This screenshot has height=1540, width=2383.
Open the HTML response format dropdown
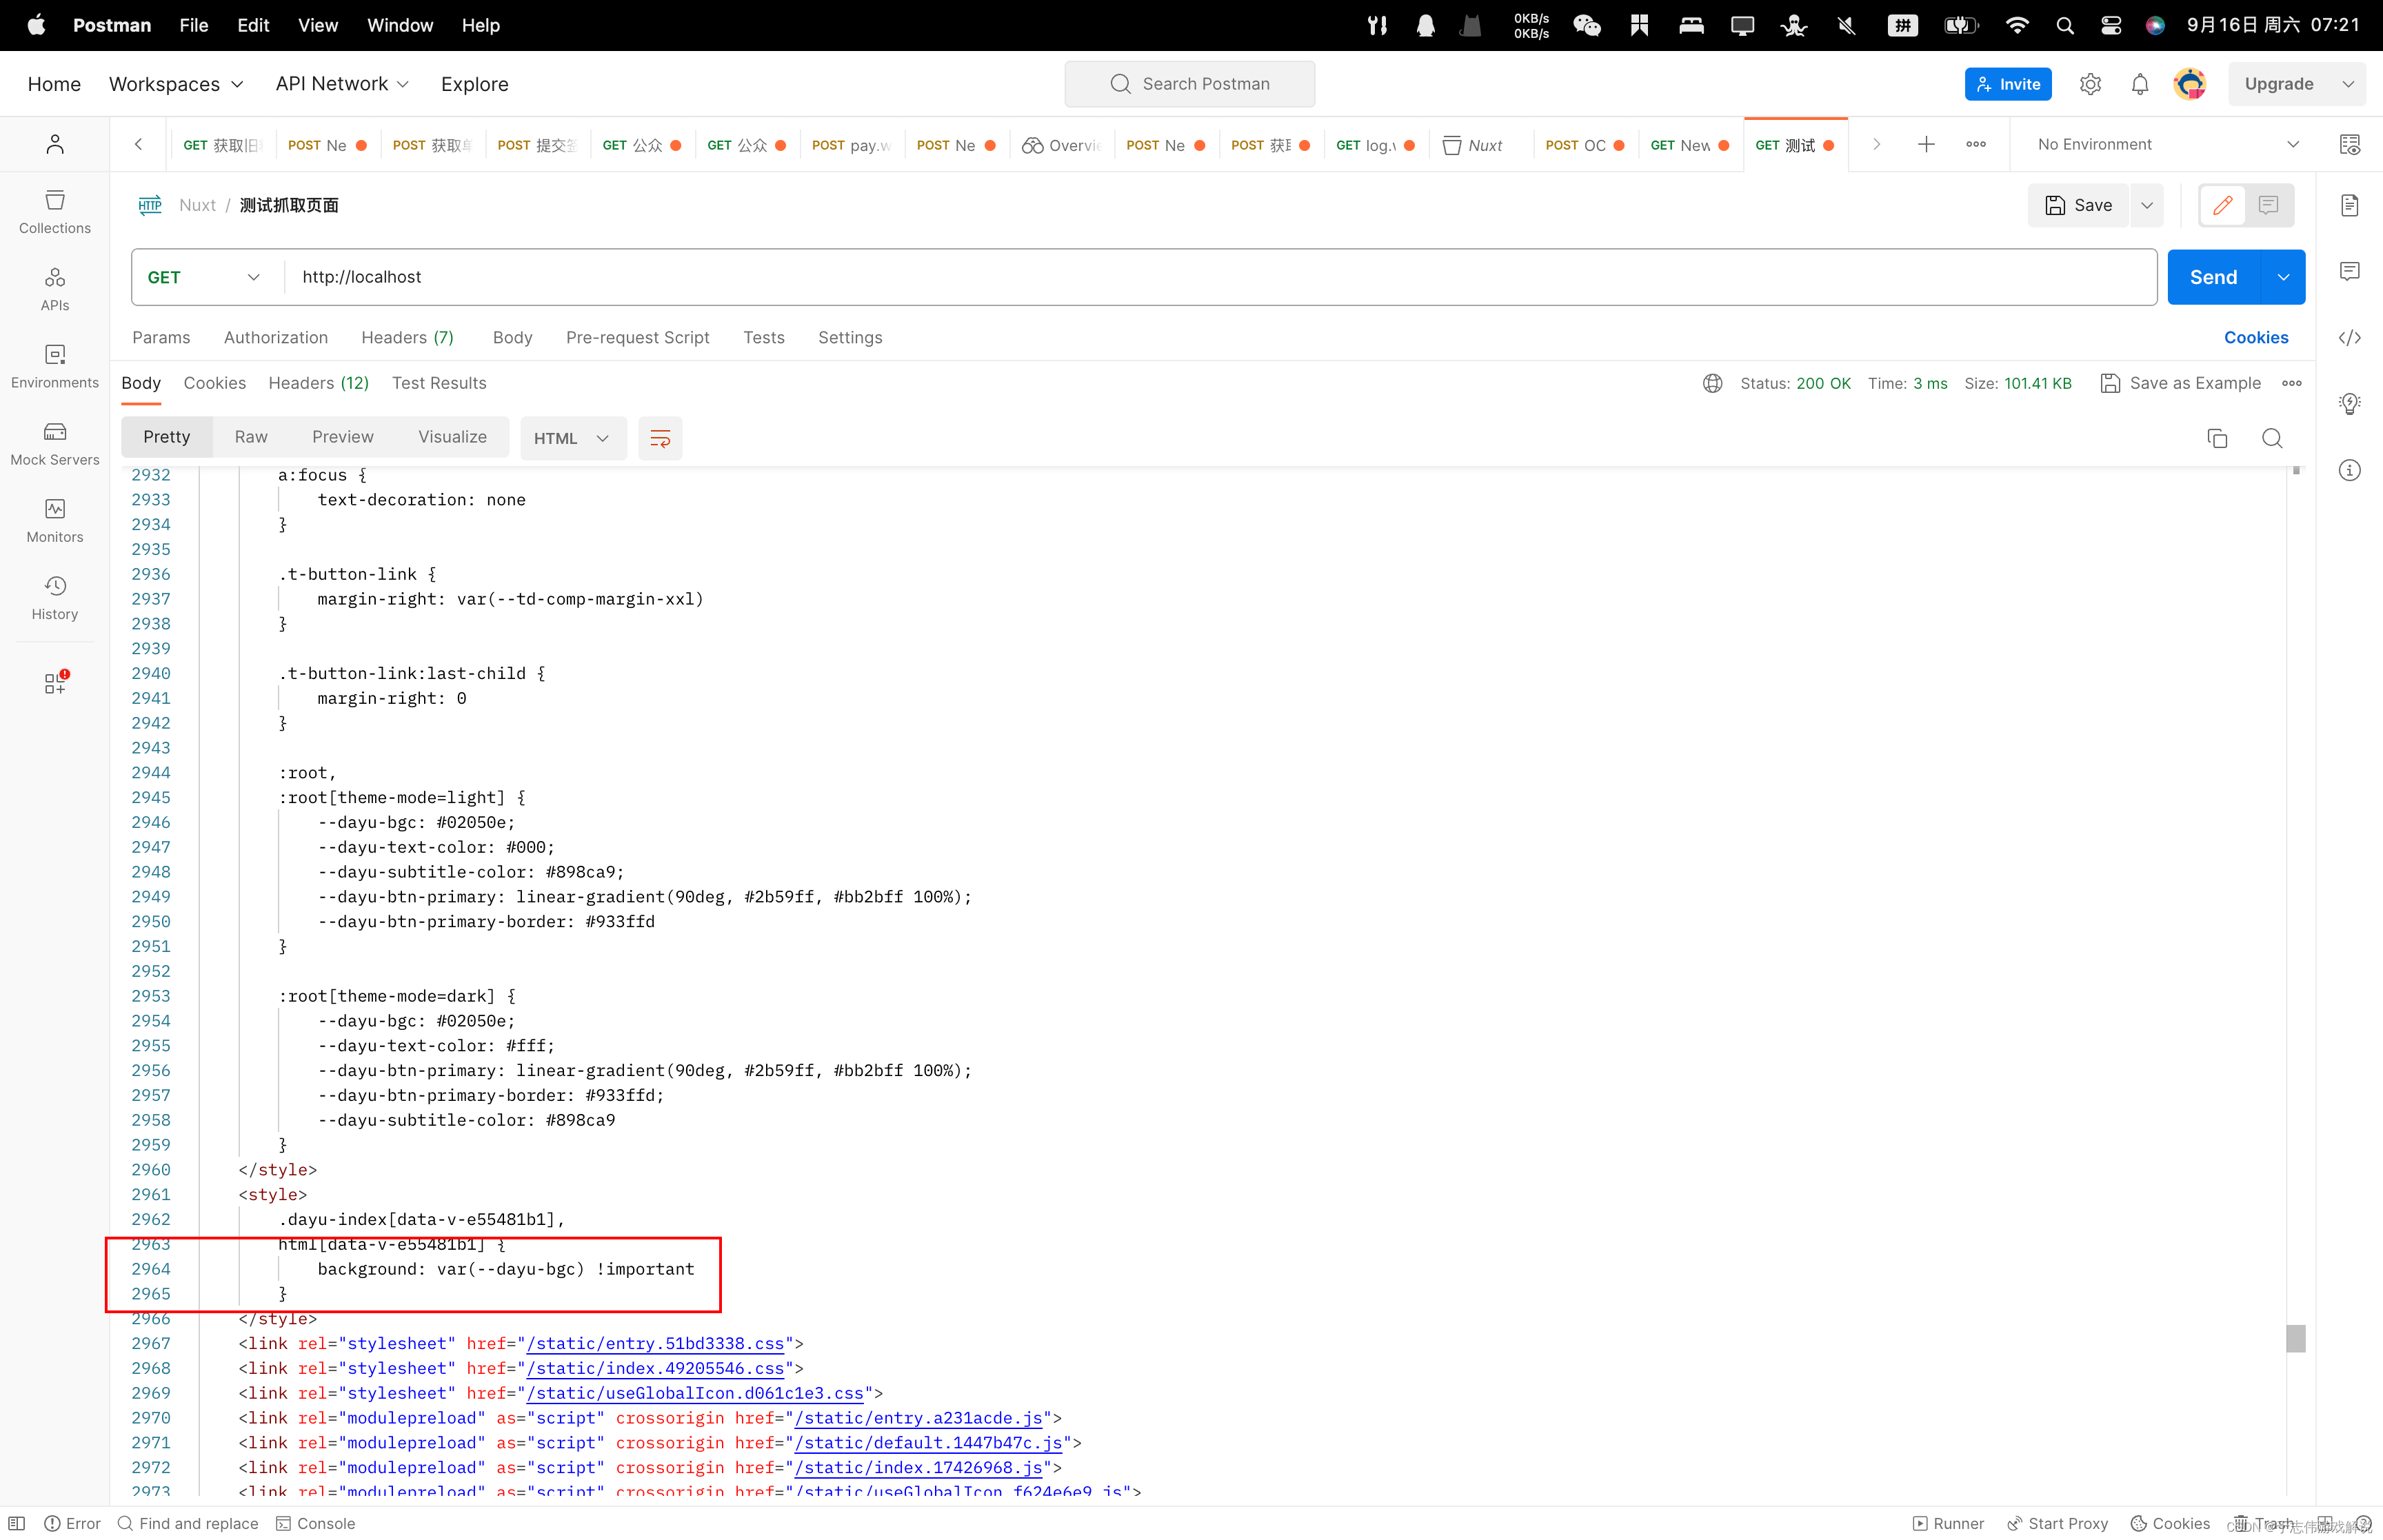tap(572, 438)
